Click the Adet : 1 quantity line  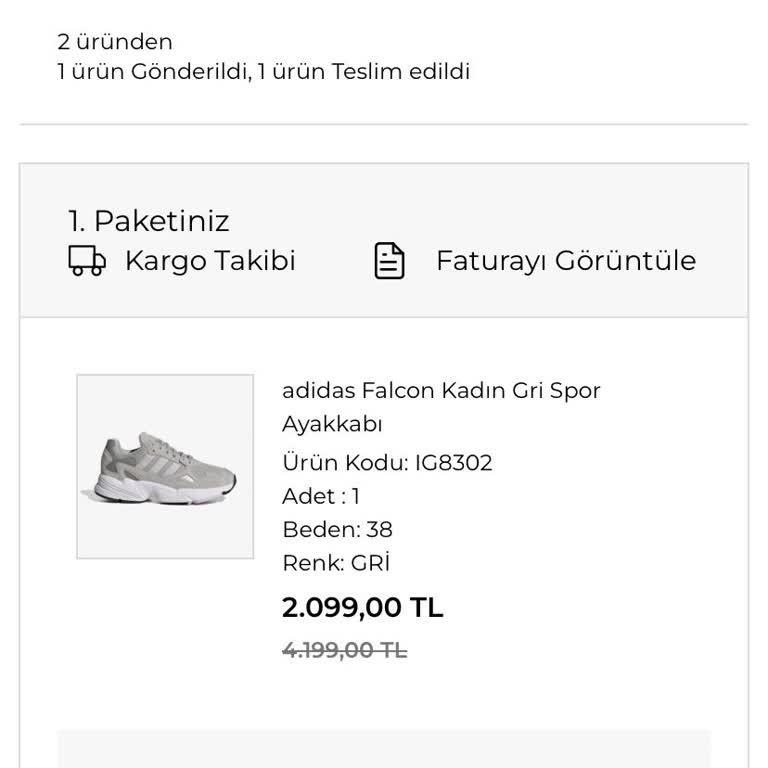point(321,496)
